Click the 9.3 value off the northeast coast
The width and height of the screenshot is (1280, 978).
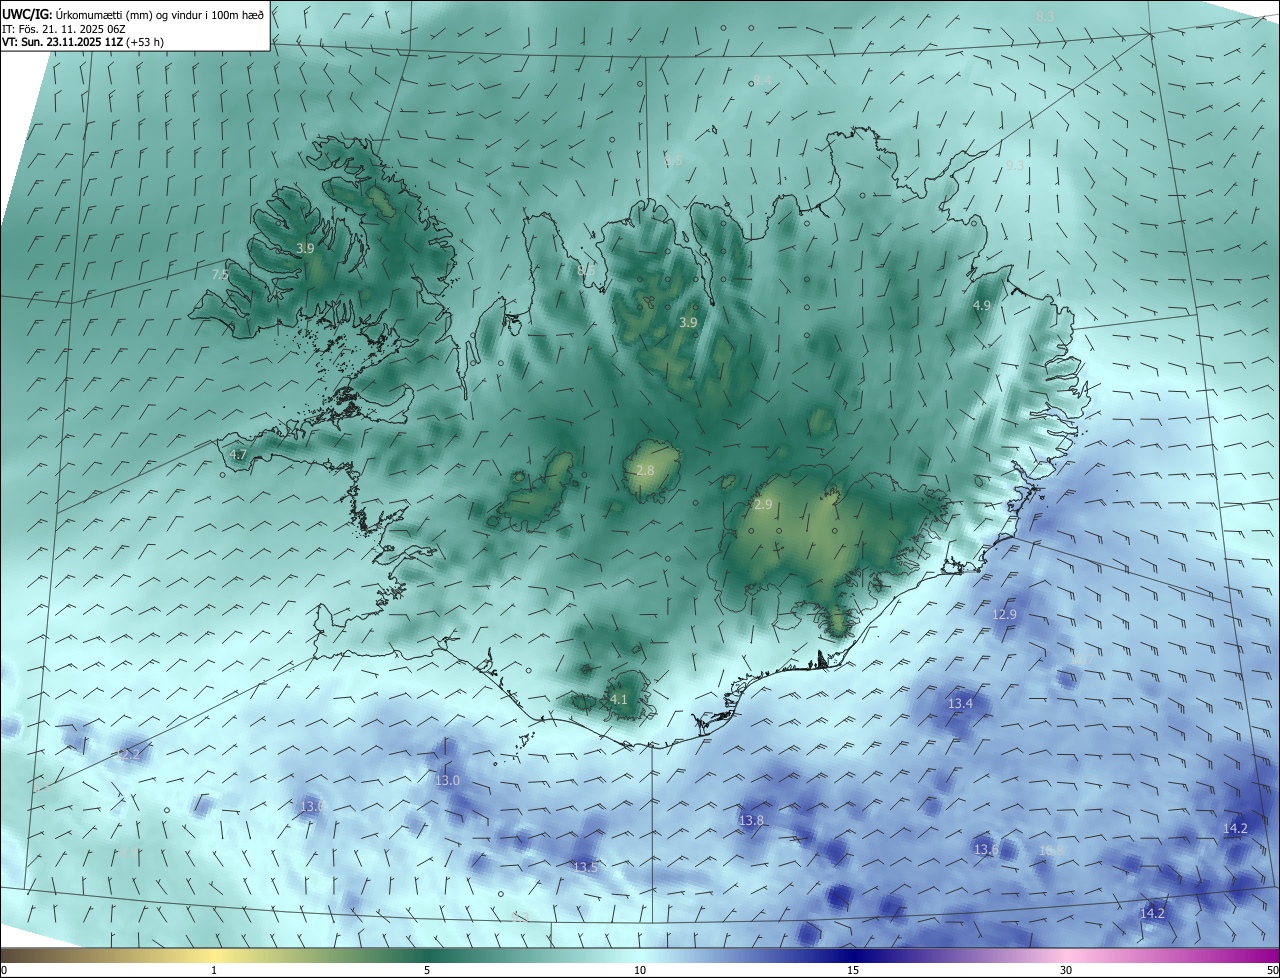point(1015,166)
